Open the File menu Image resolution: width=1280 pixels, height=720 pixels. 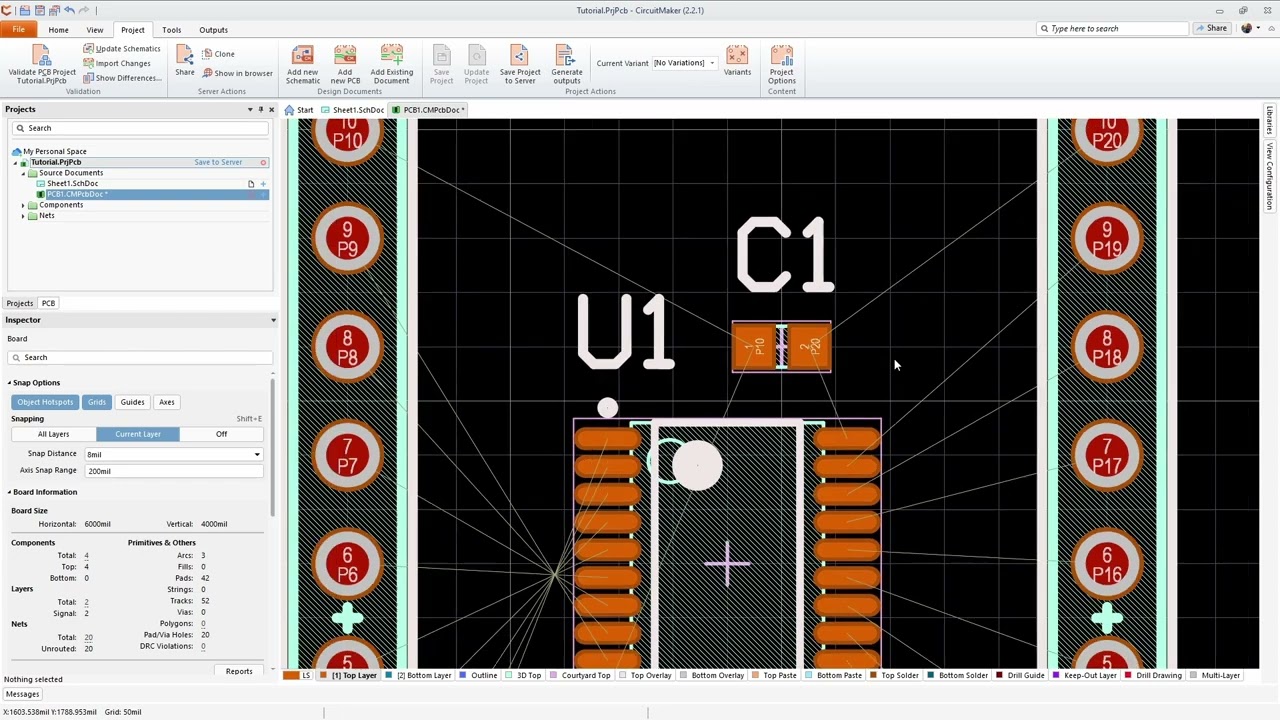coord(19,30)
